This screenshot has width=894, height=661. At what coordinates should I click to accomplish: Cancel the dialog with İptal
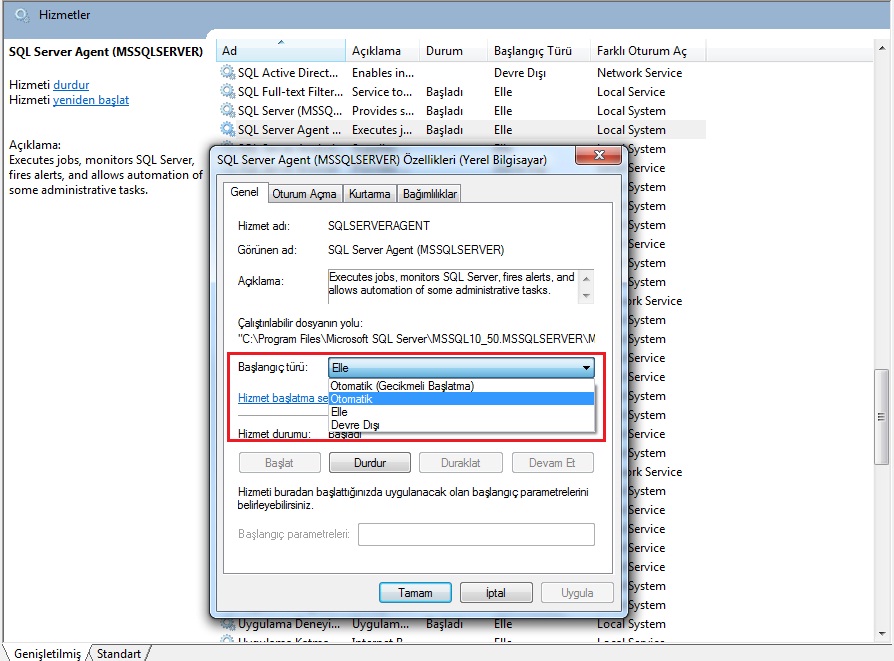(495, 593)
